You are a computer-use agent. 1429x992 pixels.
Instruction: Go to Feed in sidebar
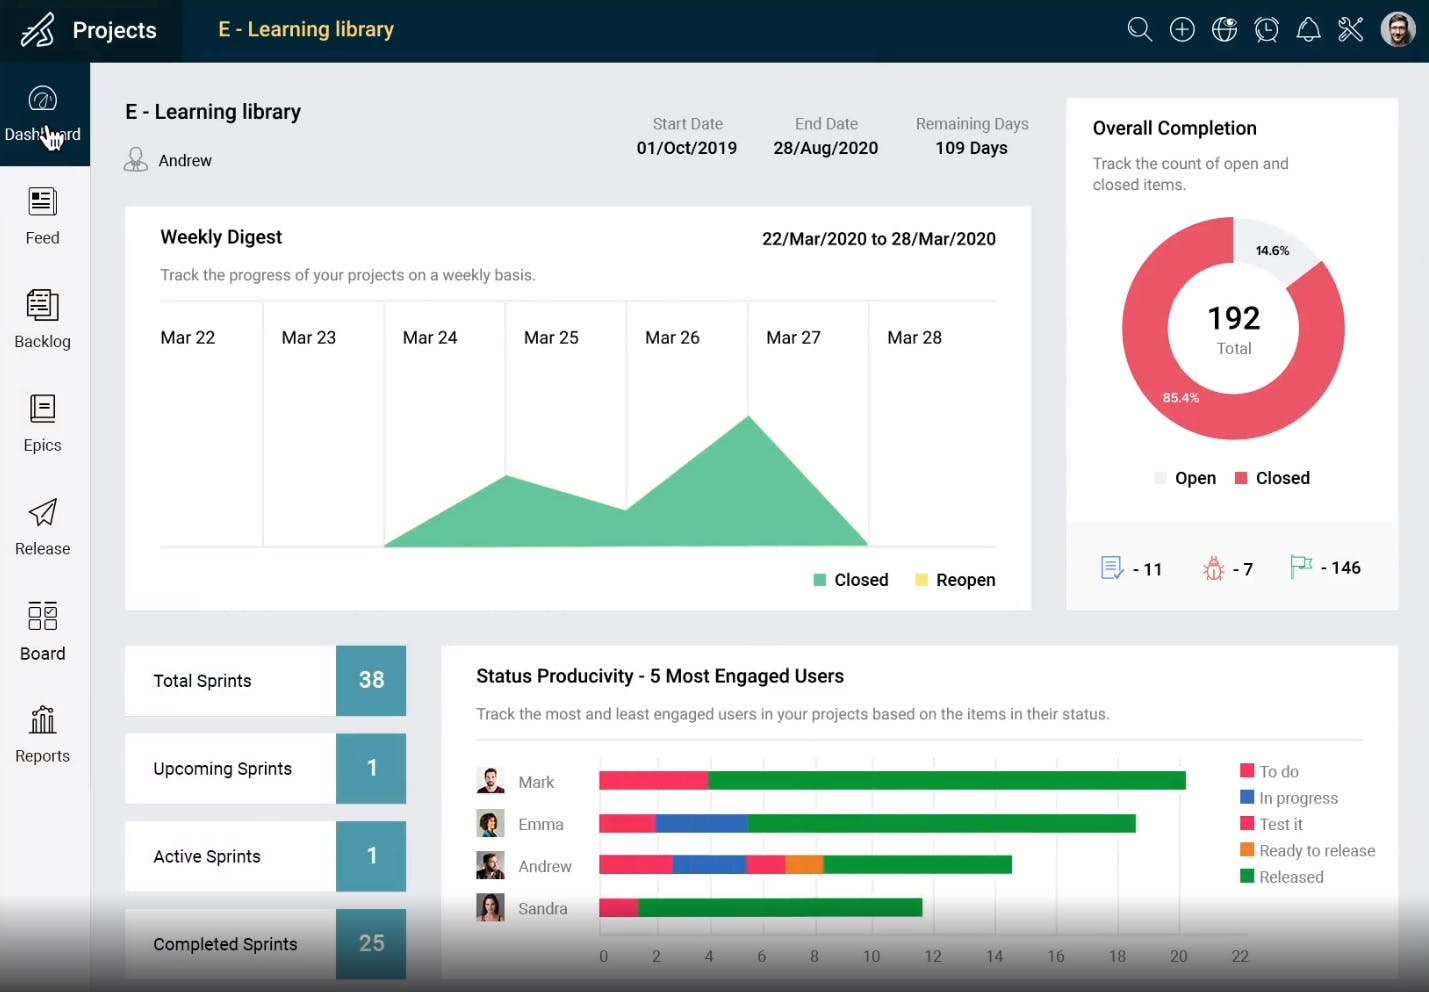tap(42, 216)
